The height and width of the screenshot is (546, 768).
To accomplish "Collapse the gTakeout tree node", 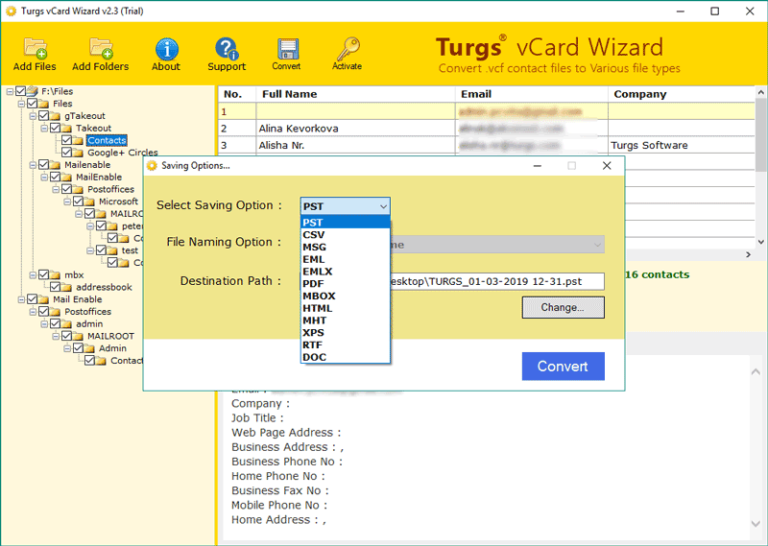I will (x=33, y=116).
